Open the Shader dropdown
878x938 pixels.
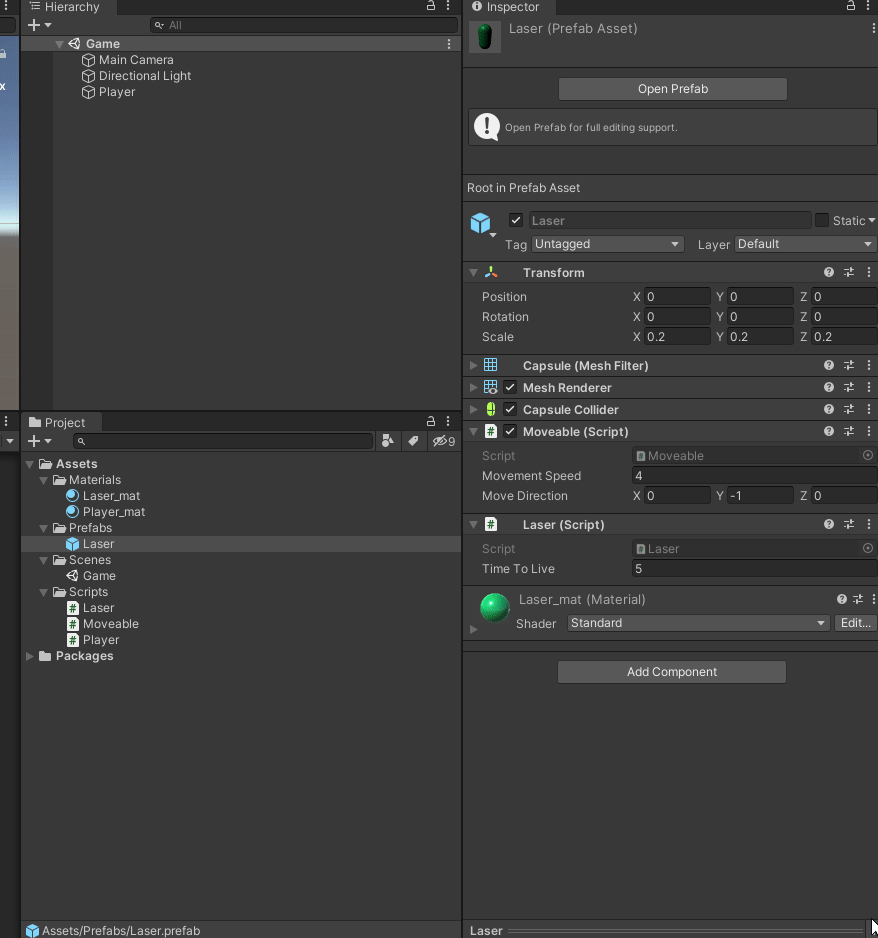(698, 623)
